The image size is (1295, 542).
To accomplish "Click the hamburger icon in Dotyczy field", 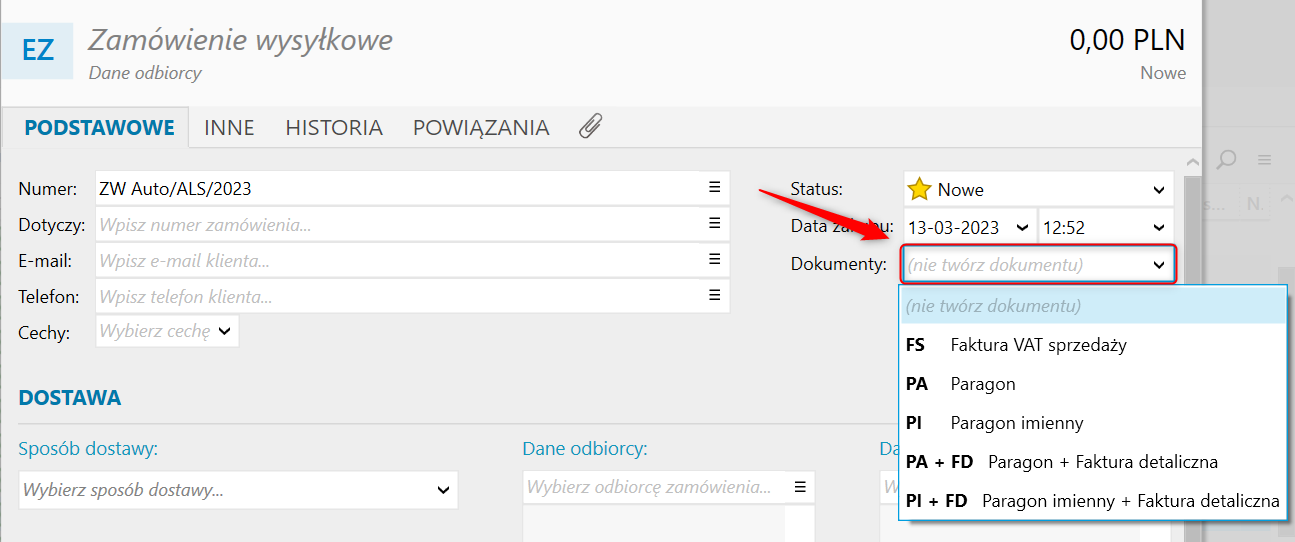I will (714, 223).
